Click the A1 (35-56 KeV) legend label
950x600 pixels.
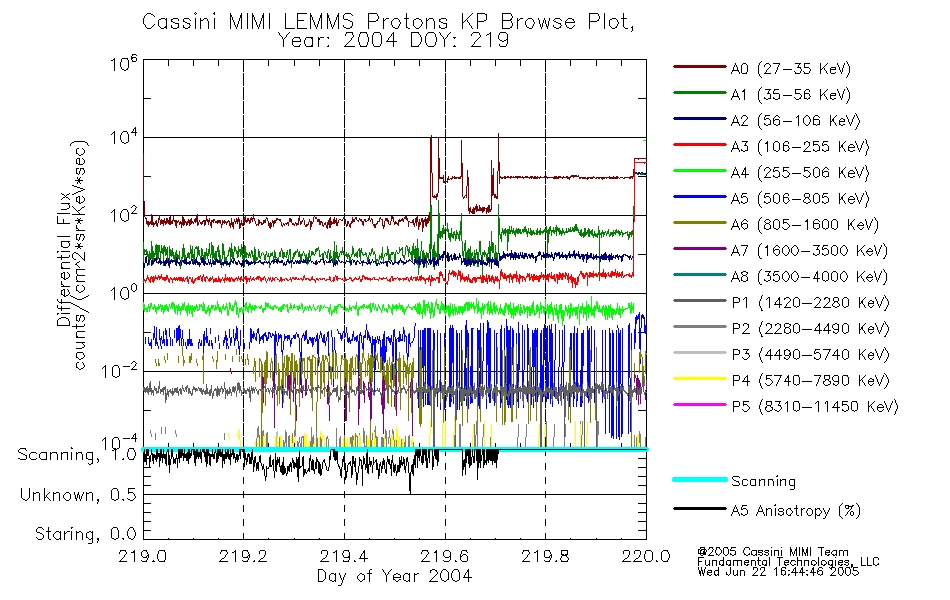[790, 95]
